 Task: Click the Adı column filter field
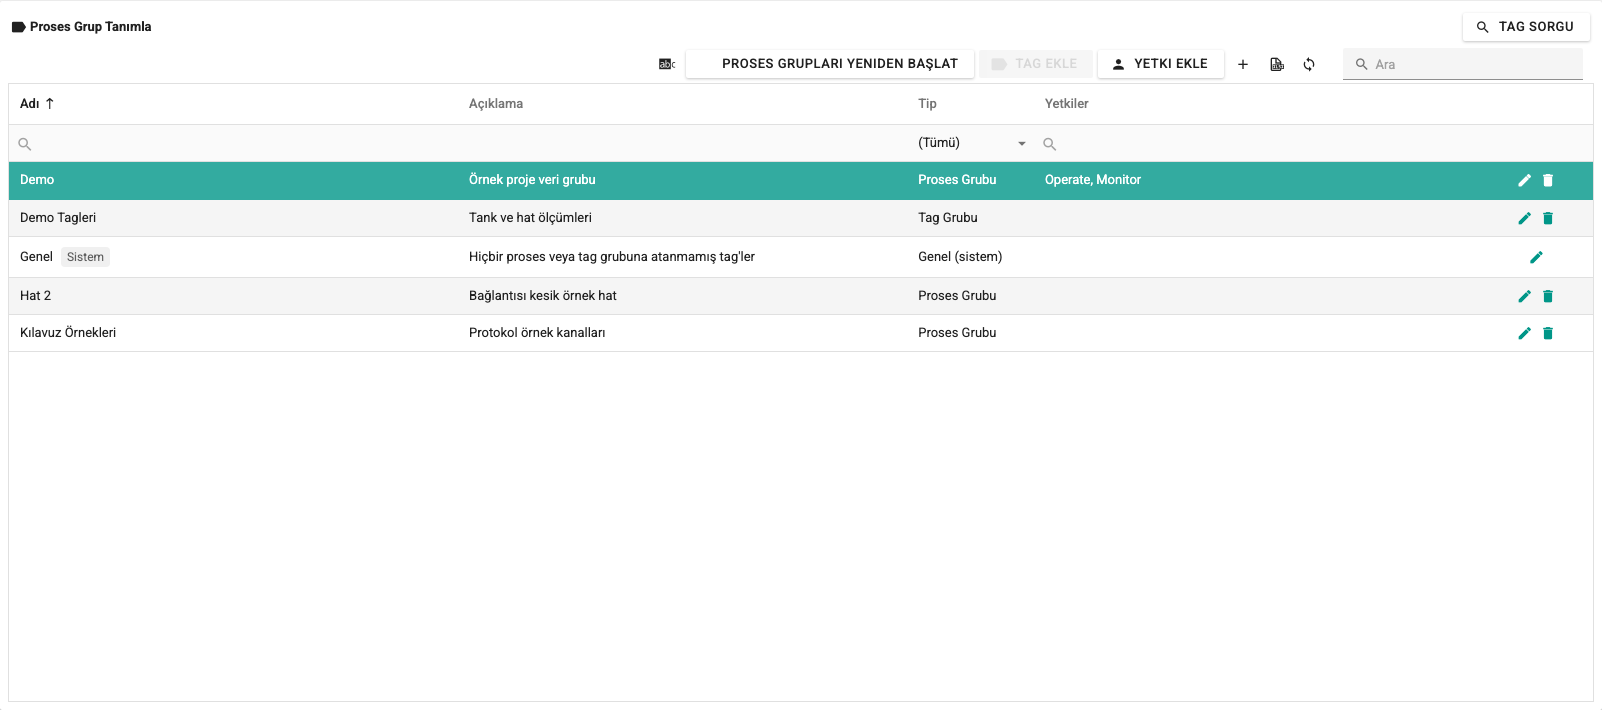pos(234,144)
